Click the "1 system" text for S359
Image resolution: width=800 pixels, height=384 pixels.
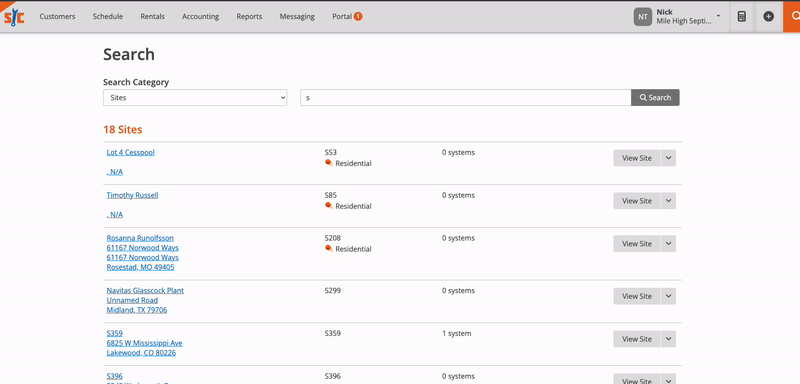pos(457,333)
